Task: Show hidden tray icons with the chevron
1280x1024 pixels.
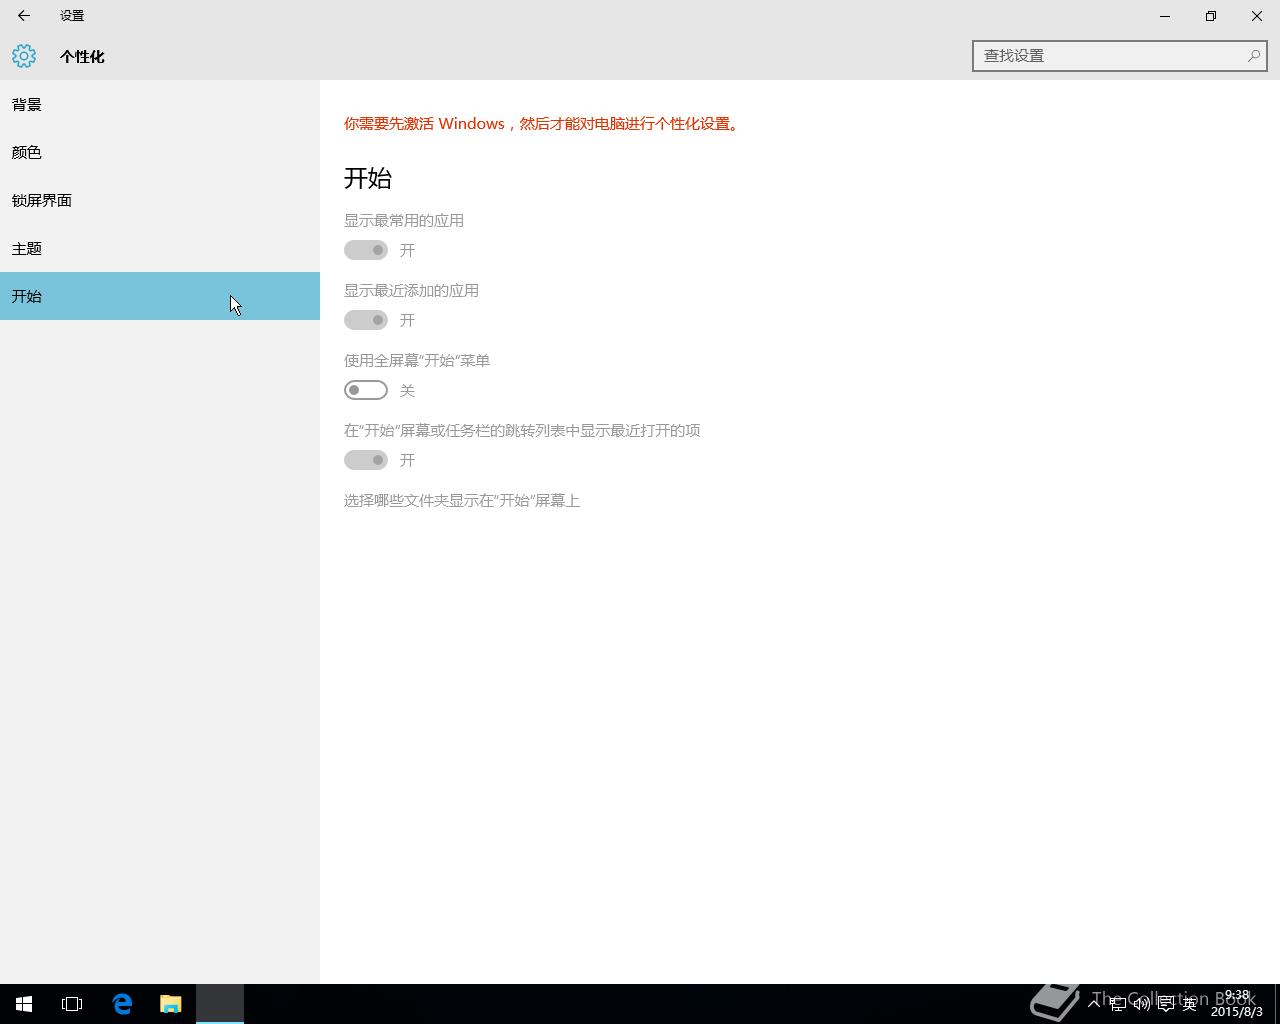Action: coord(1094,1004)
